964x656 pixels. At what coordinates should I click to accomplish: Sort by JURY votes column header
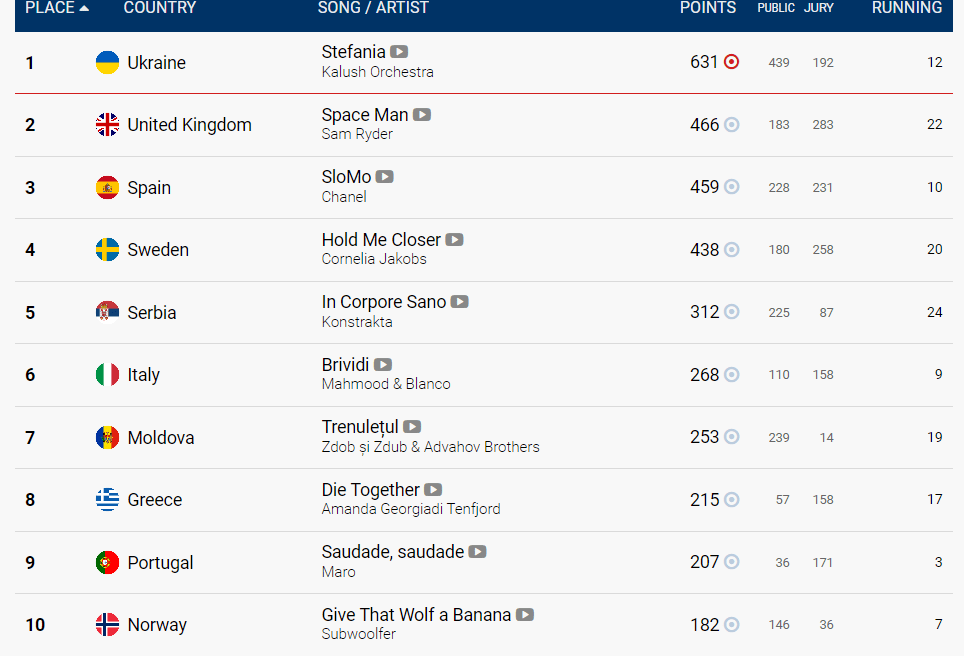819,8
